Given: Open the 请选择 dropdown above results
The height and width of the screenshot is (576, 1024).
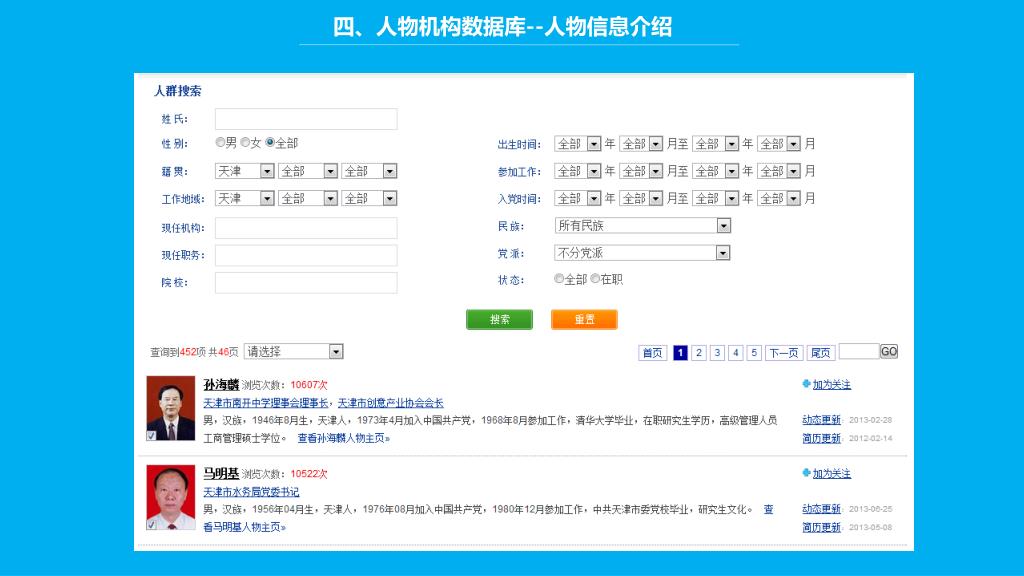Looking at the screenshot, I should [x=293, y=351].
